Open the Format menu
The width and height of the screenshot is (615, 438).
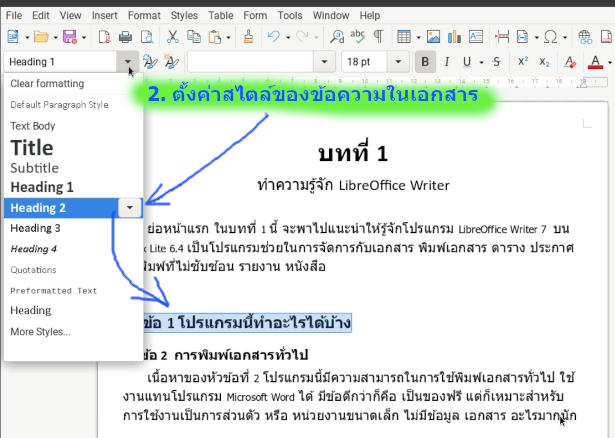pyautogui.click(x=144, y=16)
